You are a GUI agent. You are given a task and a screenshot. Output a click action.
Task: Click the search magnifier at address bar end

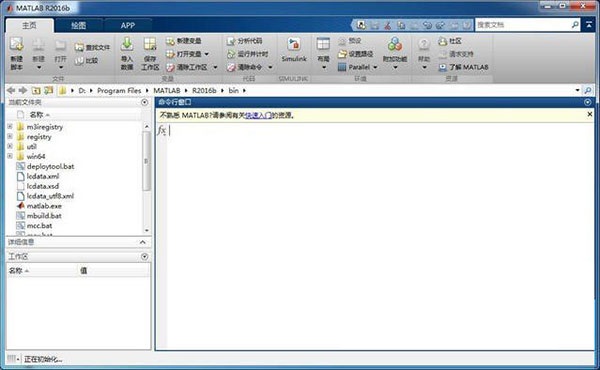[588, 91]
